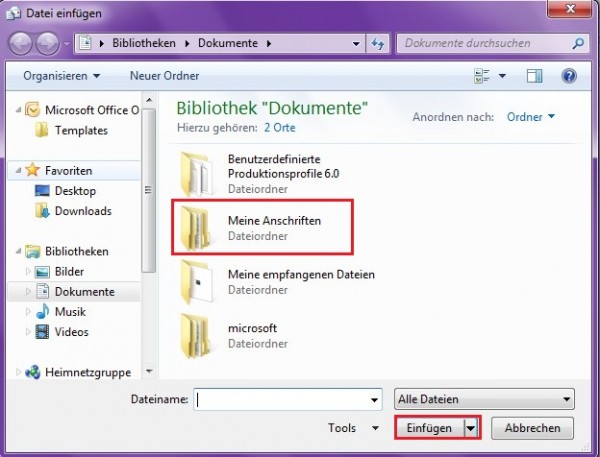This screenshot has height=457, width=600.
Task: Collapse the Favoriten section
Action: click(x=18, y=171)
